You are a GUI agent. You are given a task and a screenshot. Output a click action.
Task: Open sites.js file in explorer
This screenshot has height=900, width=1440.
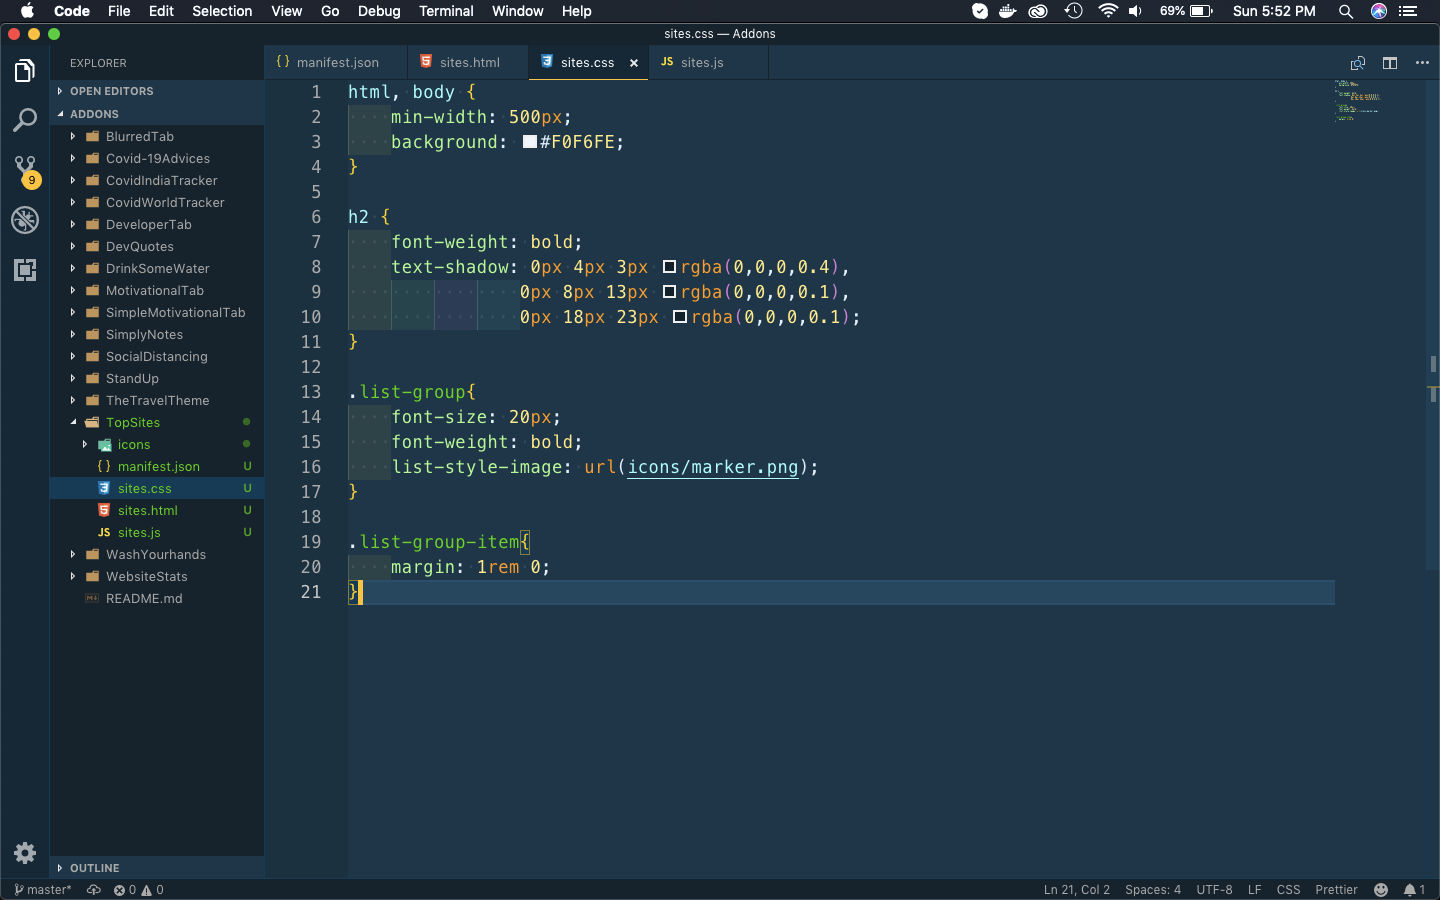click(x=157, y=532)
